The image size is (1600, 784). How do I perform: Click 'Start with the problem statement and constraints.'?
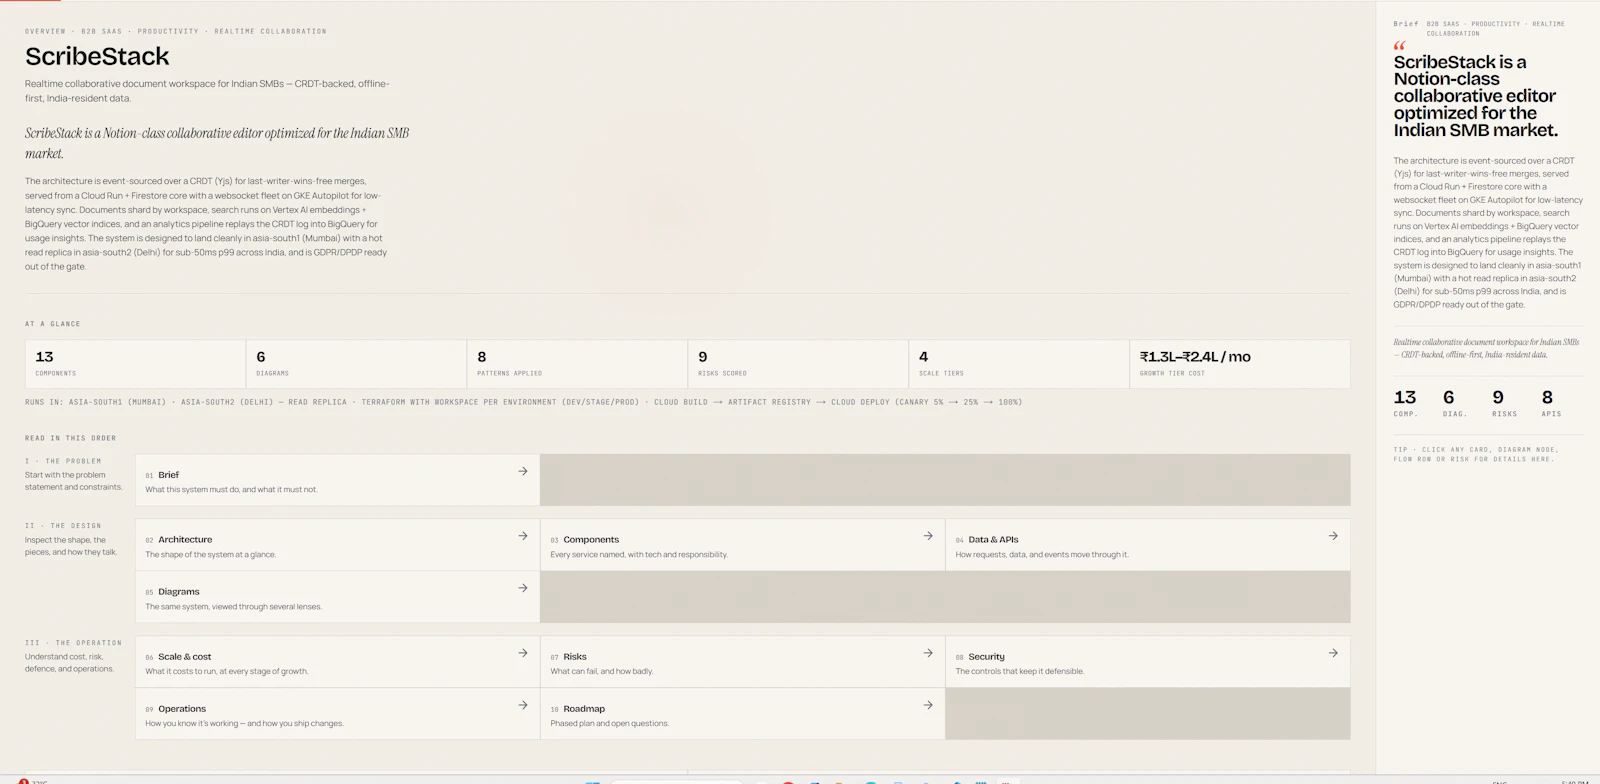73,481
